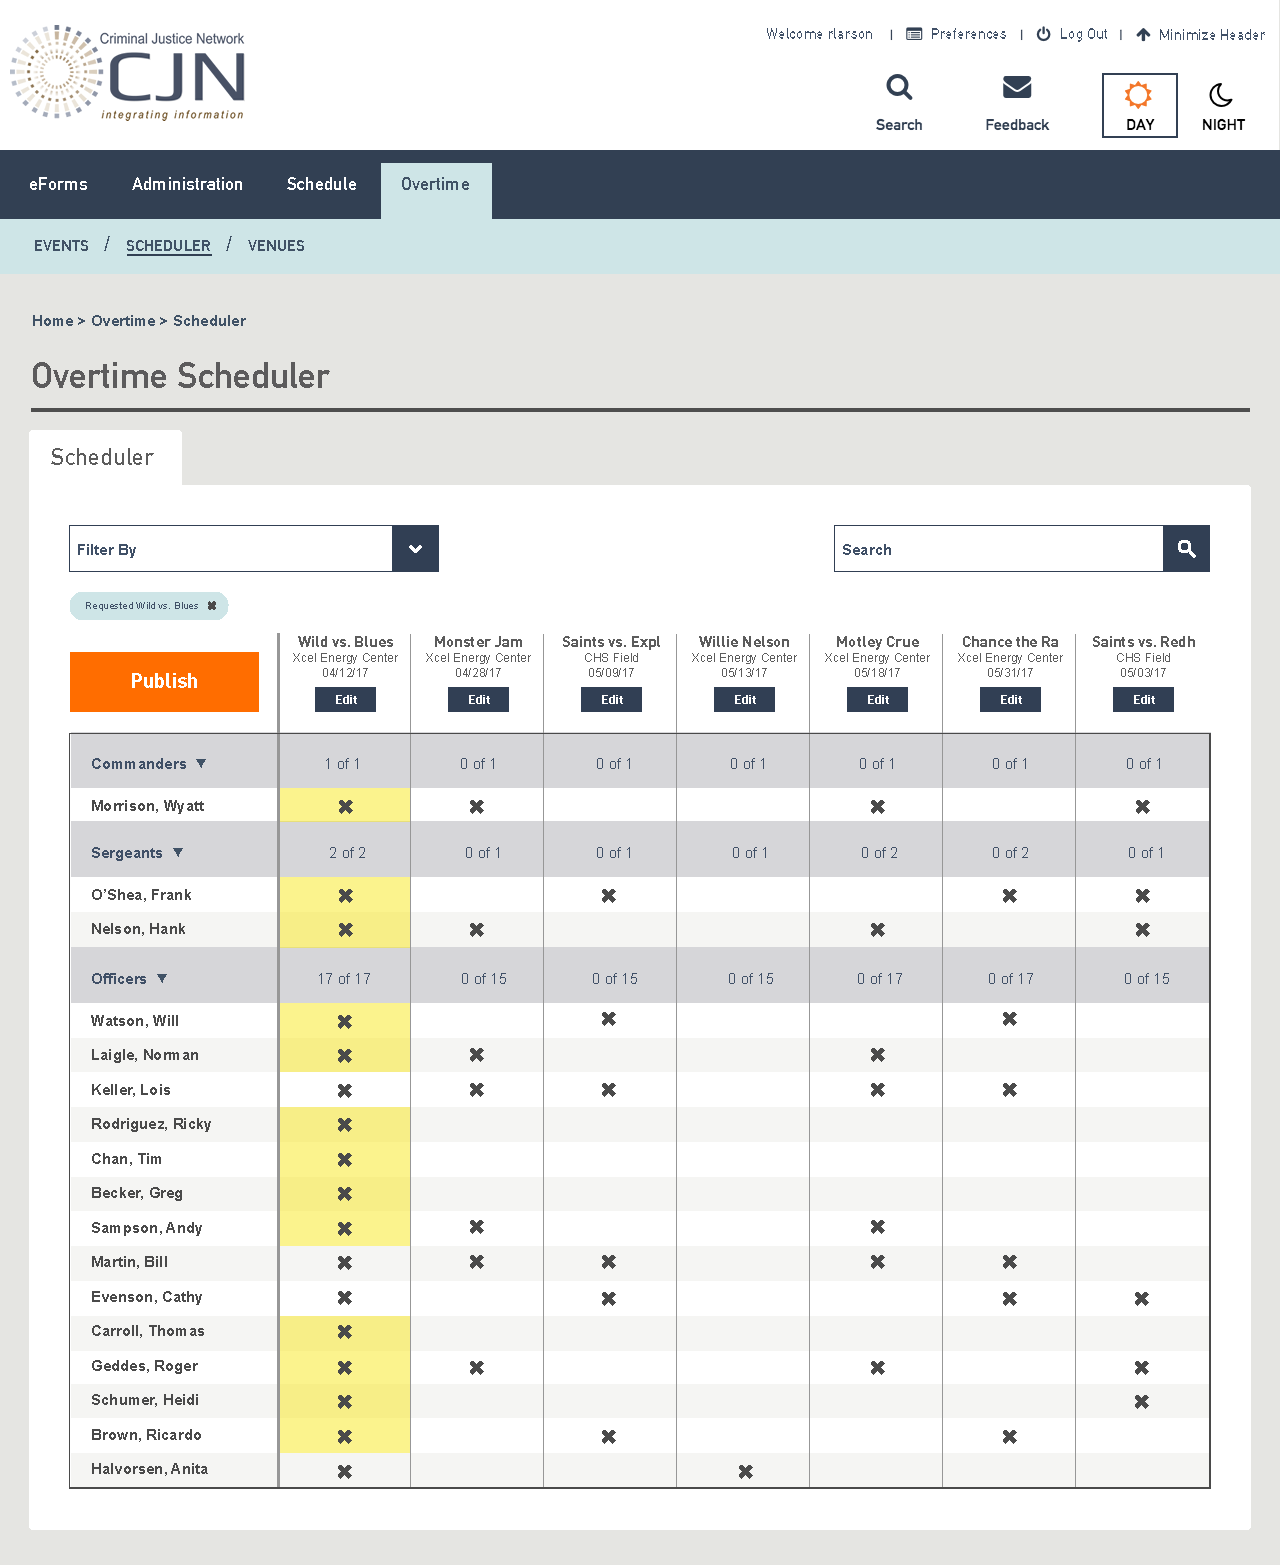Click X for Martin, Bill under Saints vs. Expl
This screenshot has width=1280, height=1565.
point(609,1262)
